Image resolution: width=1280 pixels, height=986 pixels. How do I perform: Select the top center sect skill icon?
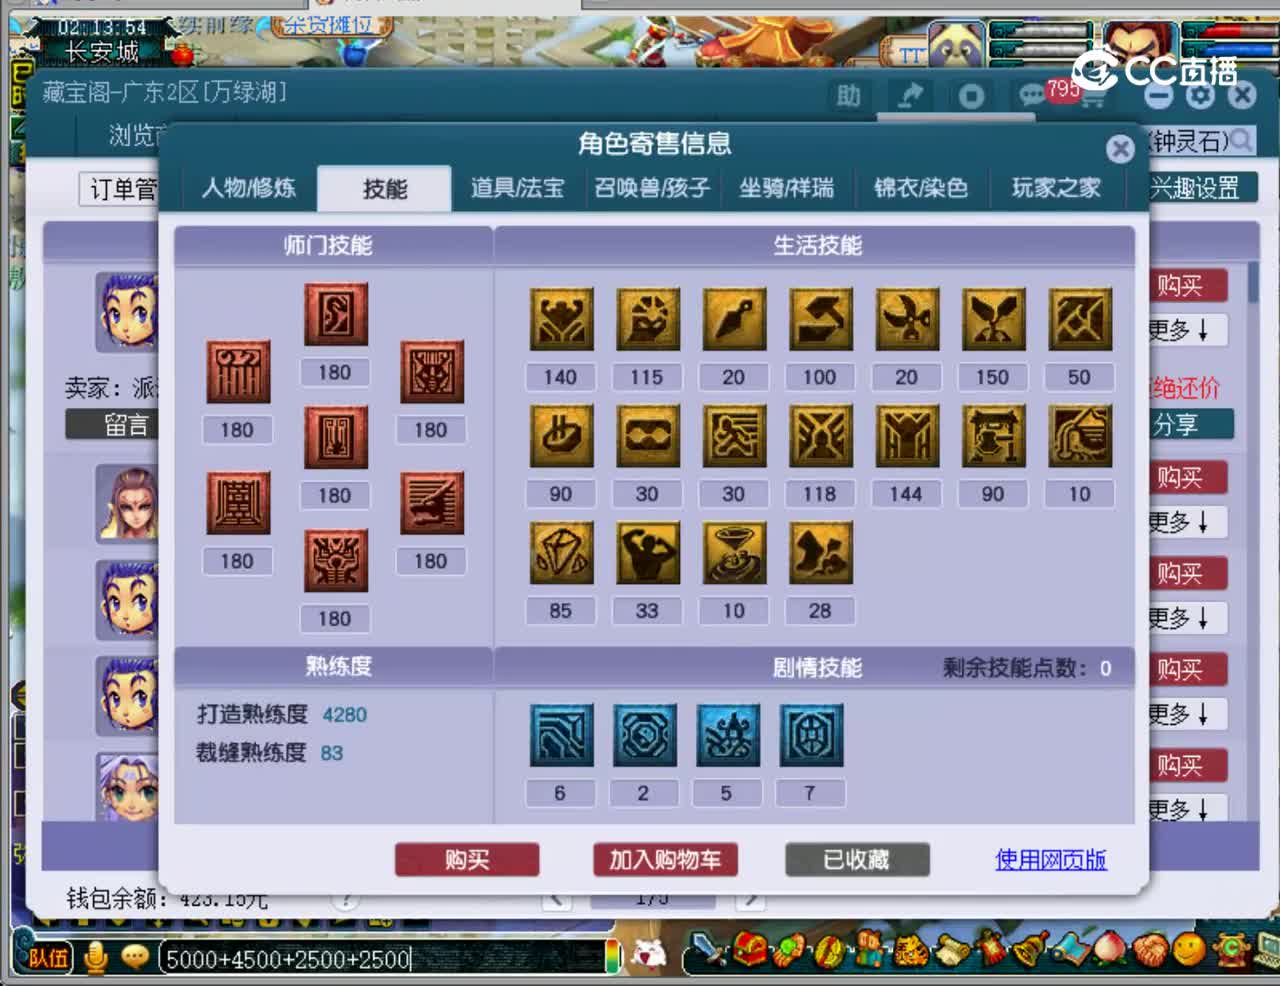(336, 314)
